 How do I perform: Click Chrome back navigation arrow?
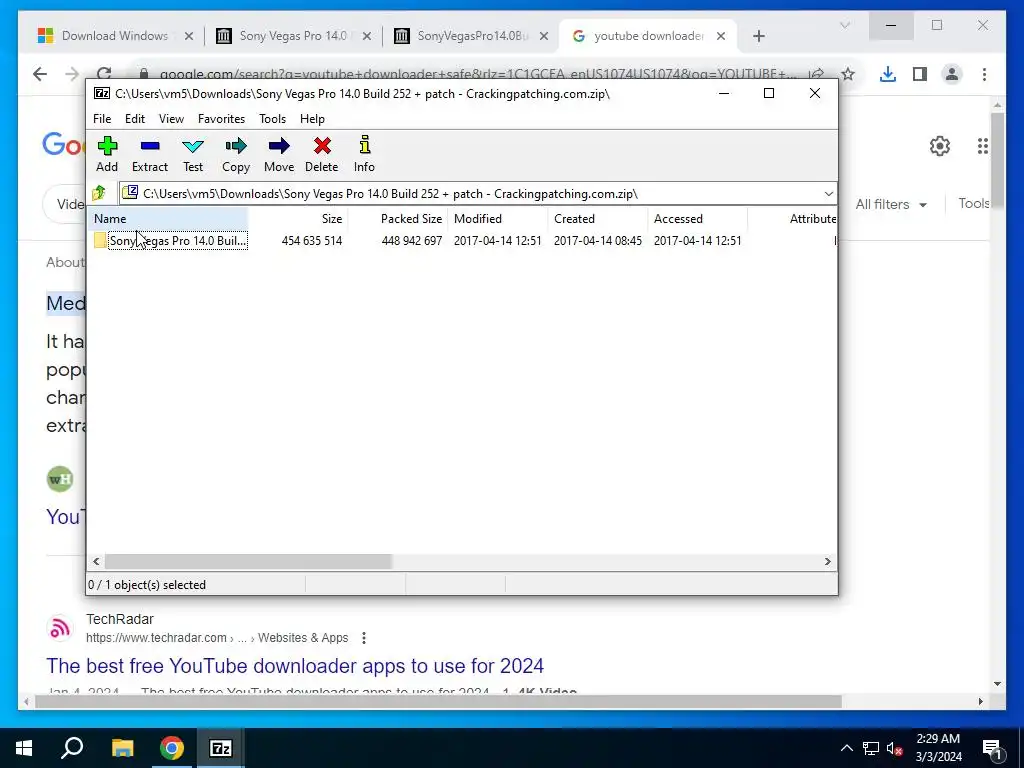tap(40, 74)
